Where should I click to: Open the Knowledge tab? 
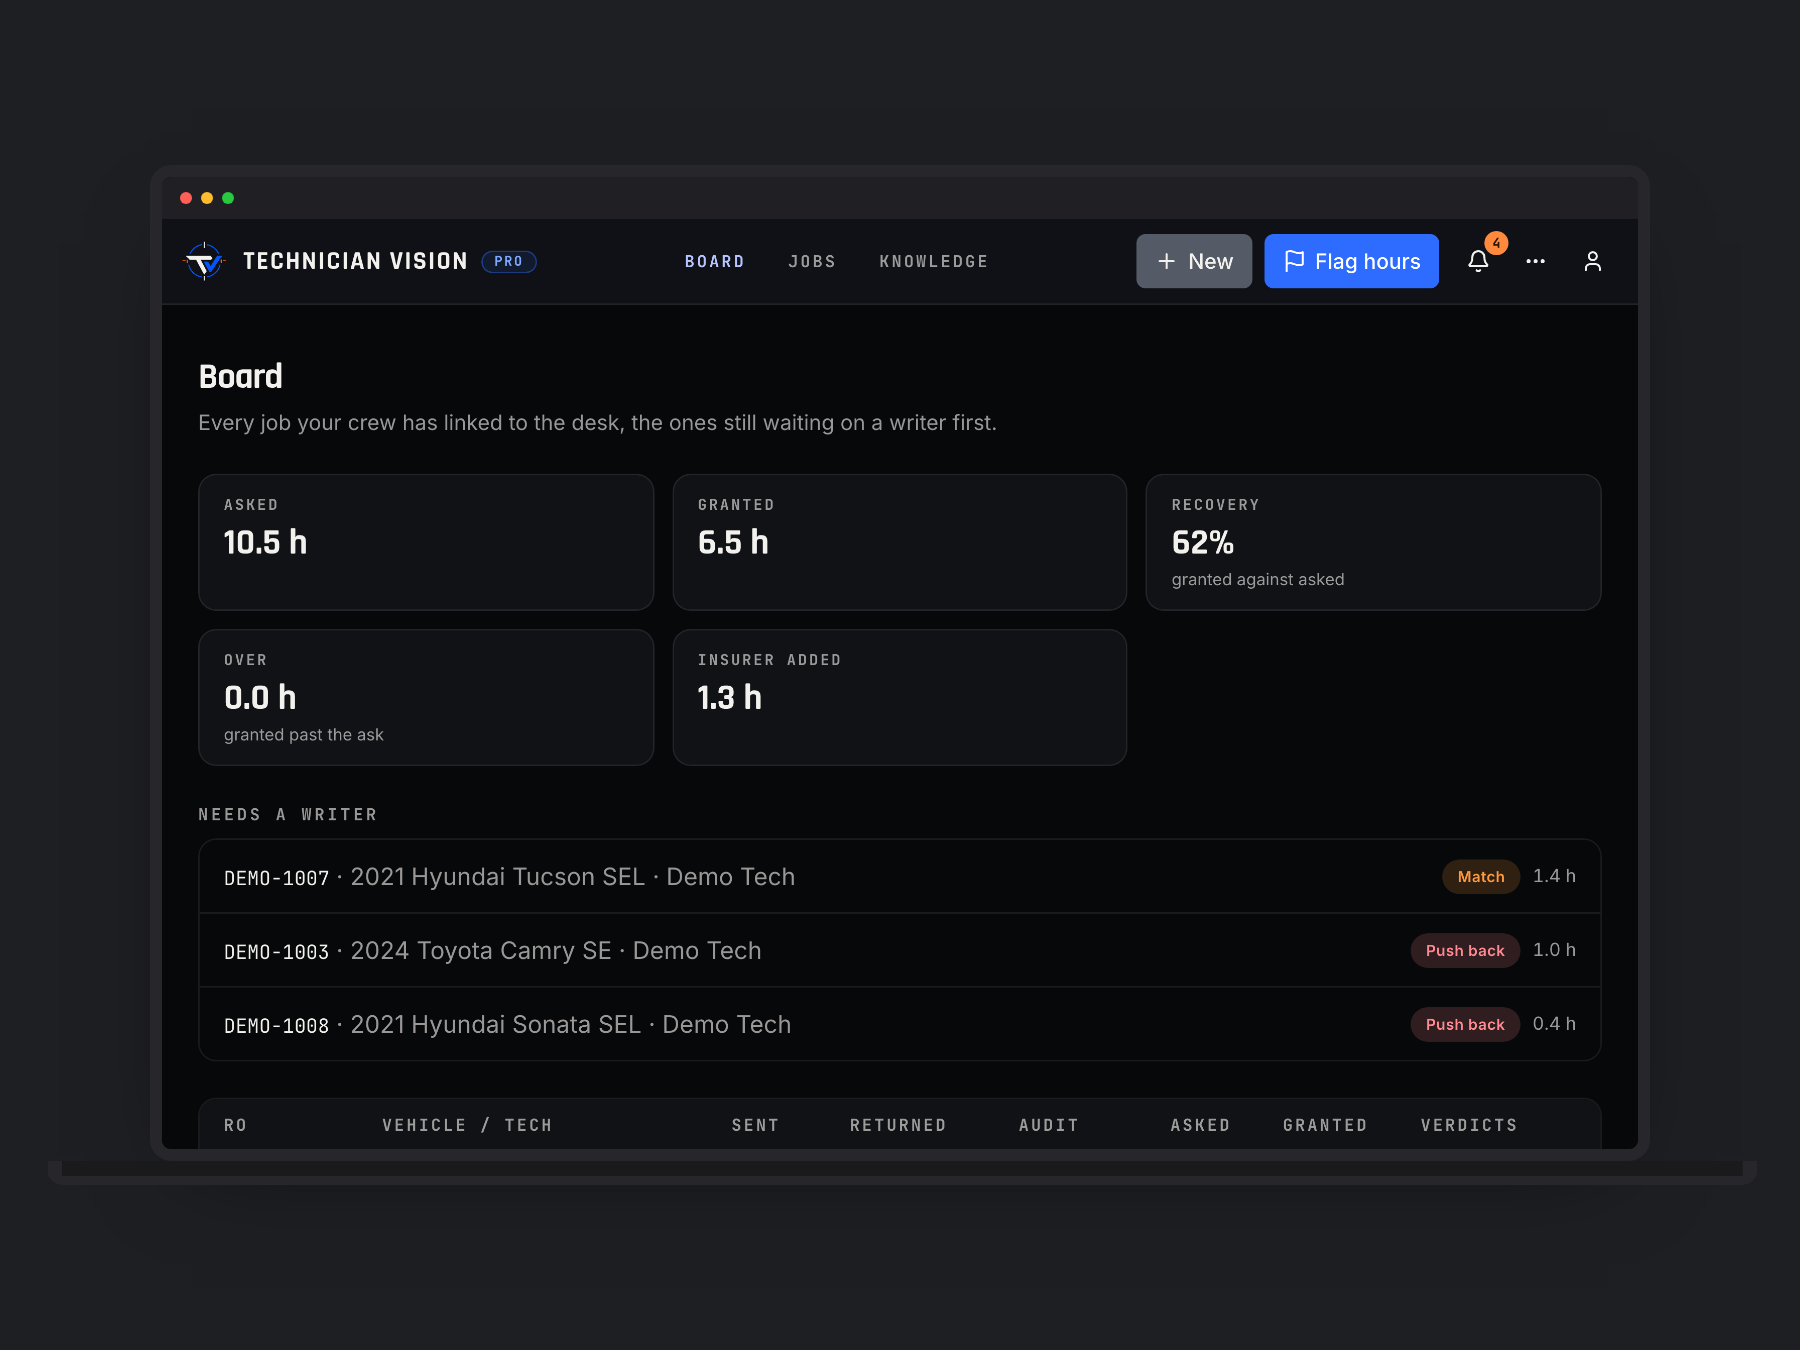(933, 261)
